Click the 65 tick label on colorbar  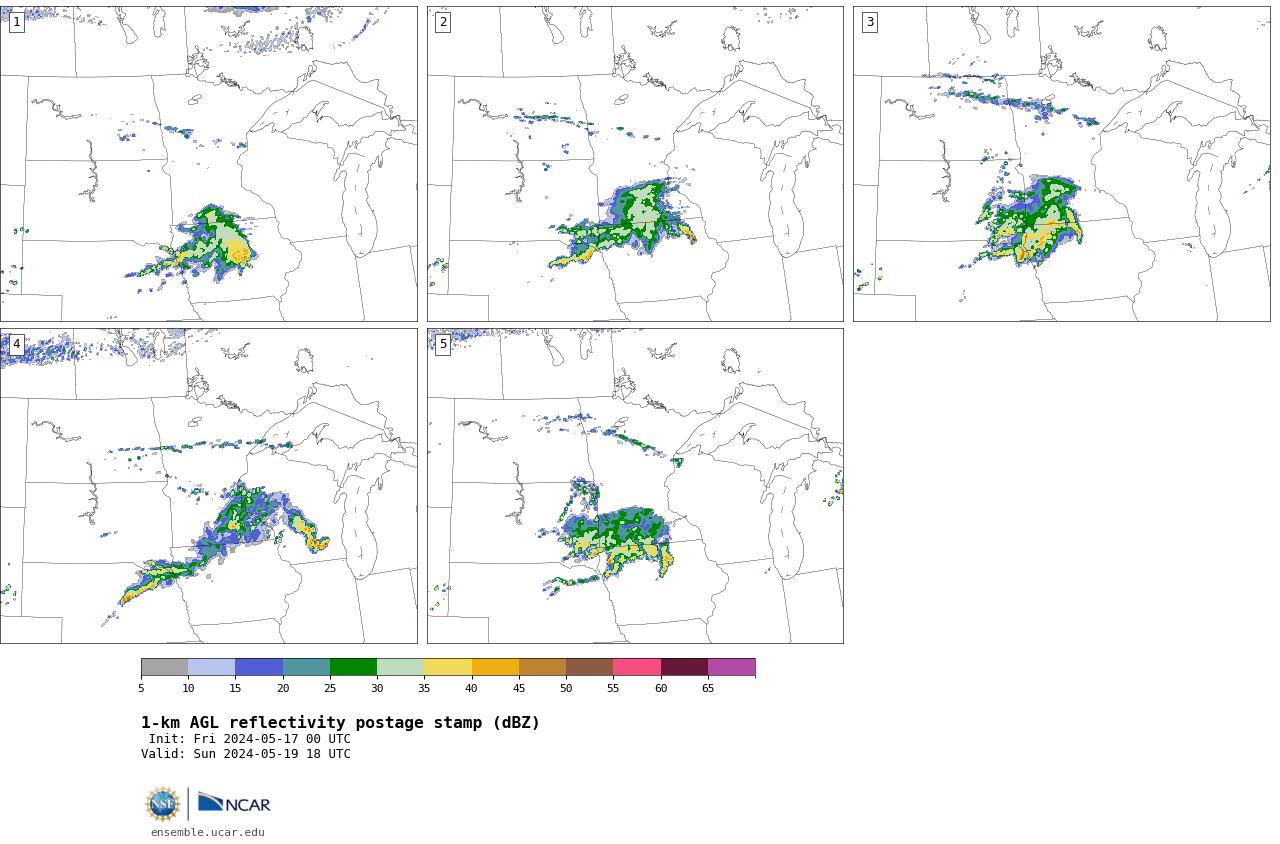click(x=708, y=688)
